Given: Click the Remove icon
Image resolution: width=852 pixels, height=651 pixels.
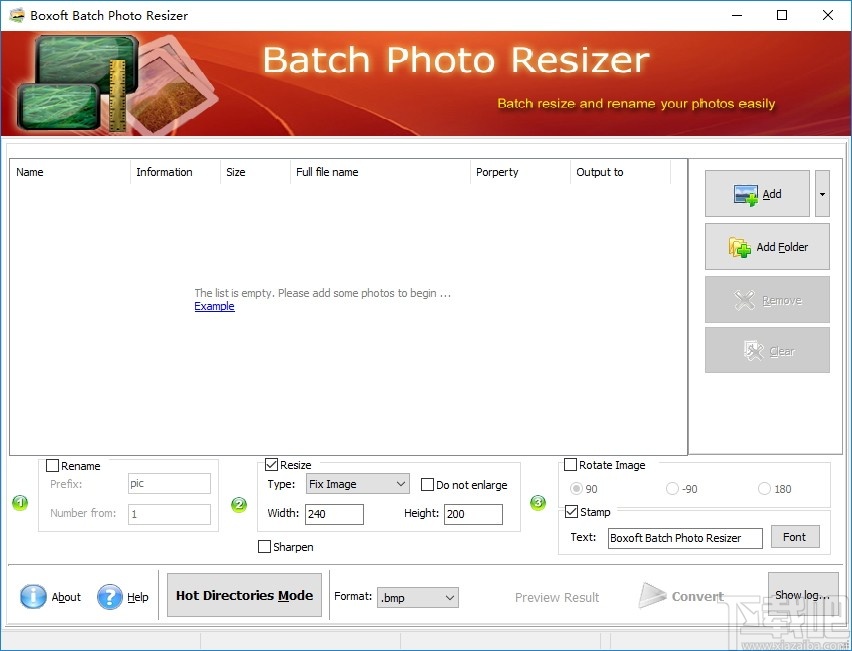Looking at the screenshot, I should [745, 299].
